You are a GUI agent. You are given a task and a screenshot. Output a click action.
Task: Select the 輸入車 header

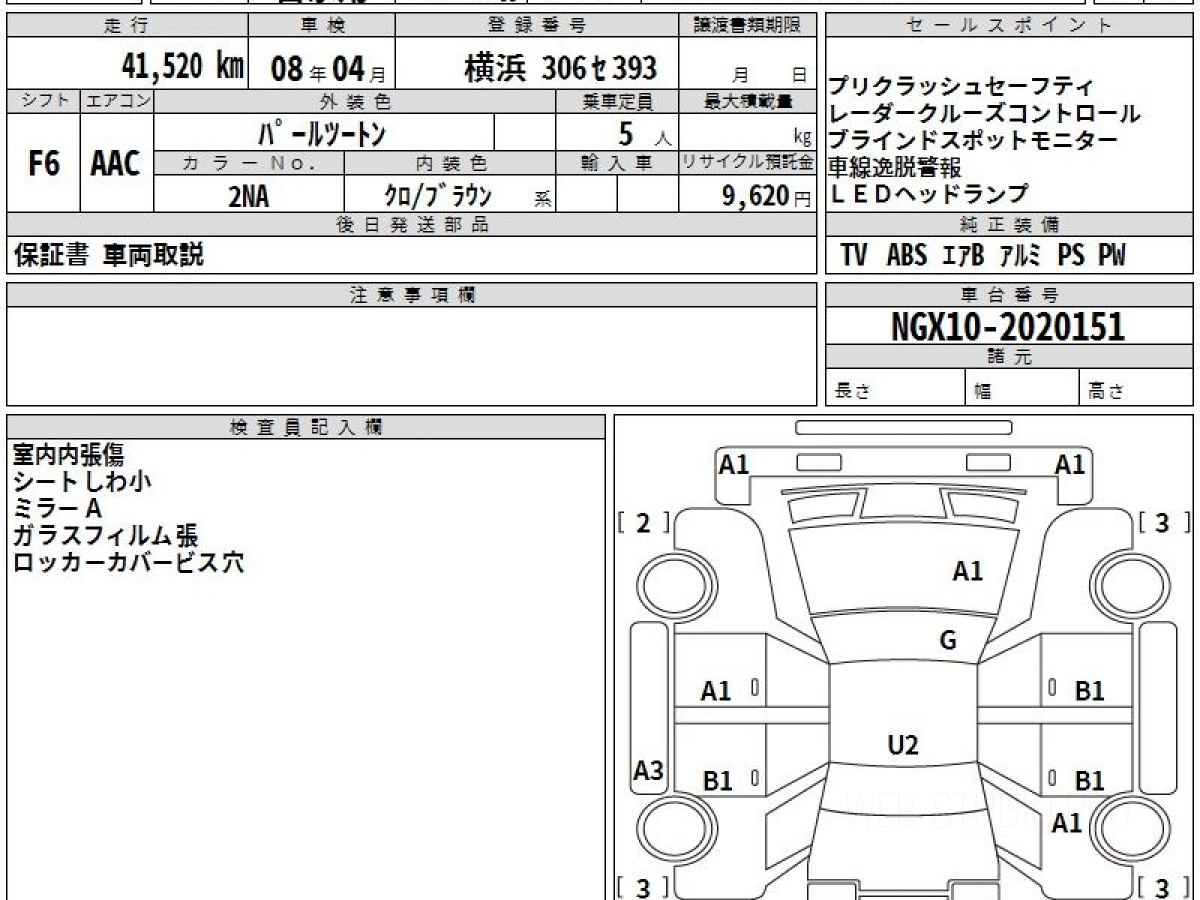(618, 163)
